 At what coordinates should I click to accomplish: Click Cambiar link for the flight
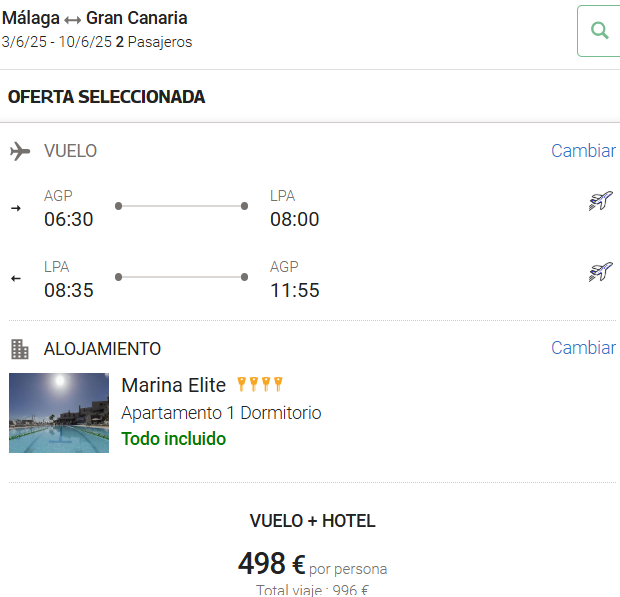583,151
